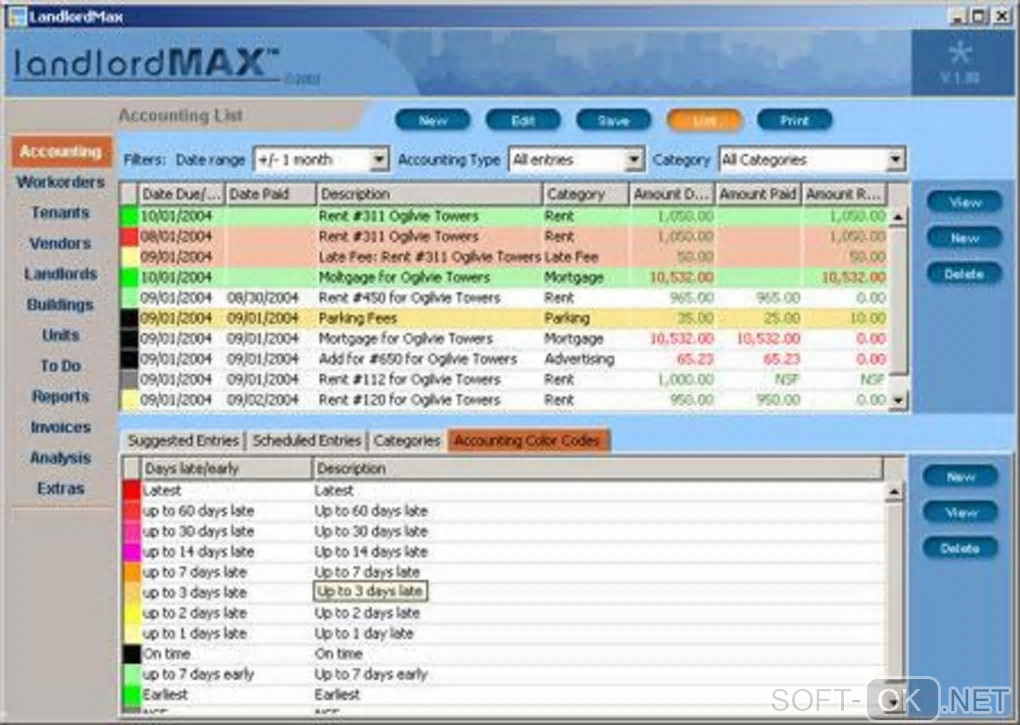Open the Accounting section in sidebar

(61, 152)
